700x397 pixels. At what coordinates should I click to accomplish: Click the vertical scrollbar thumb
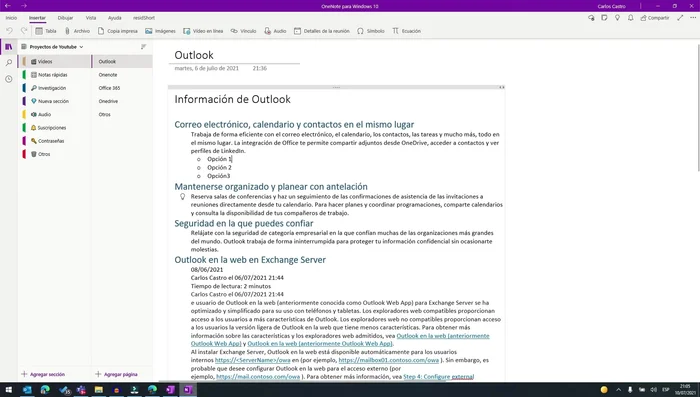[698, 107]
